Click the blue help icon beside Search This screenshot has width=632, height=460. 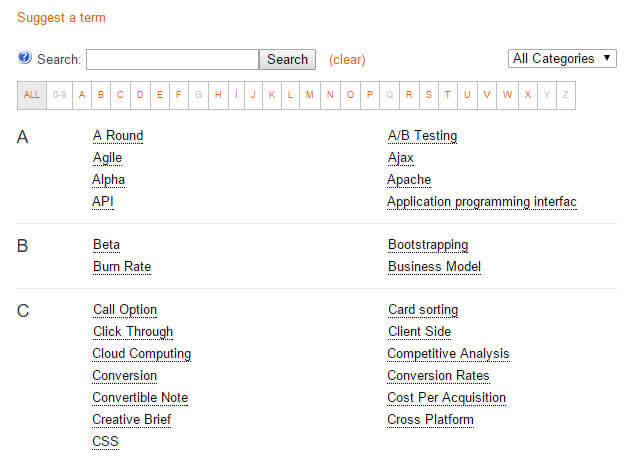25,58
